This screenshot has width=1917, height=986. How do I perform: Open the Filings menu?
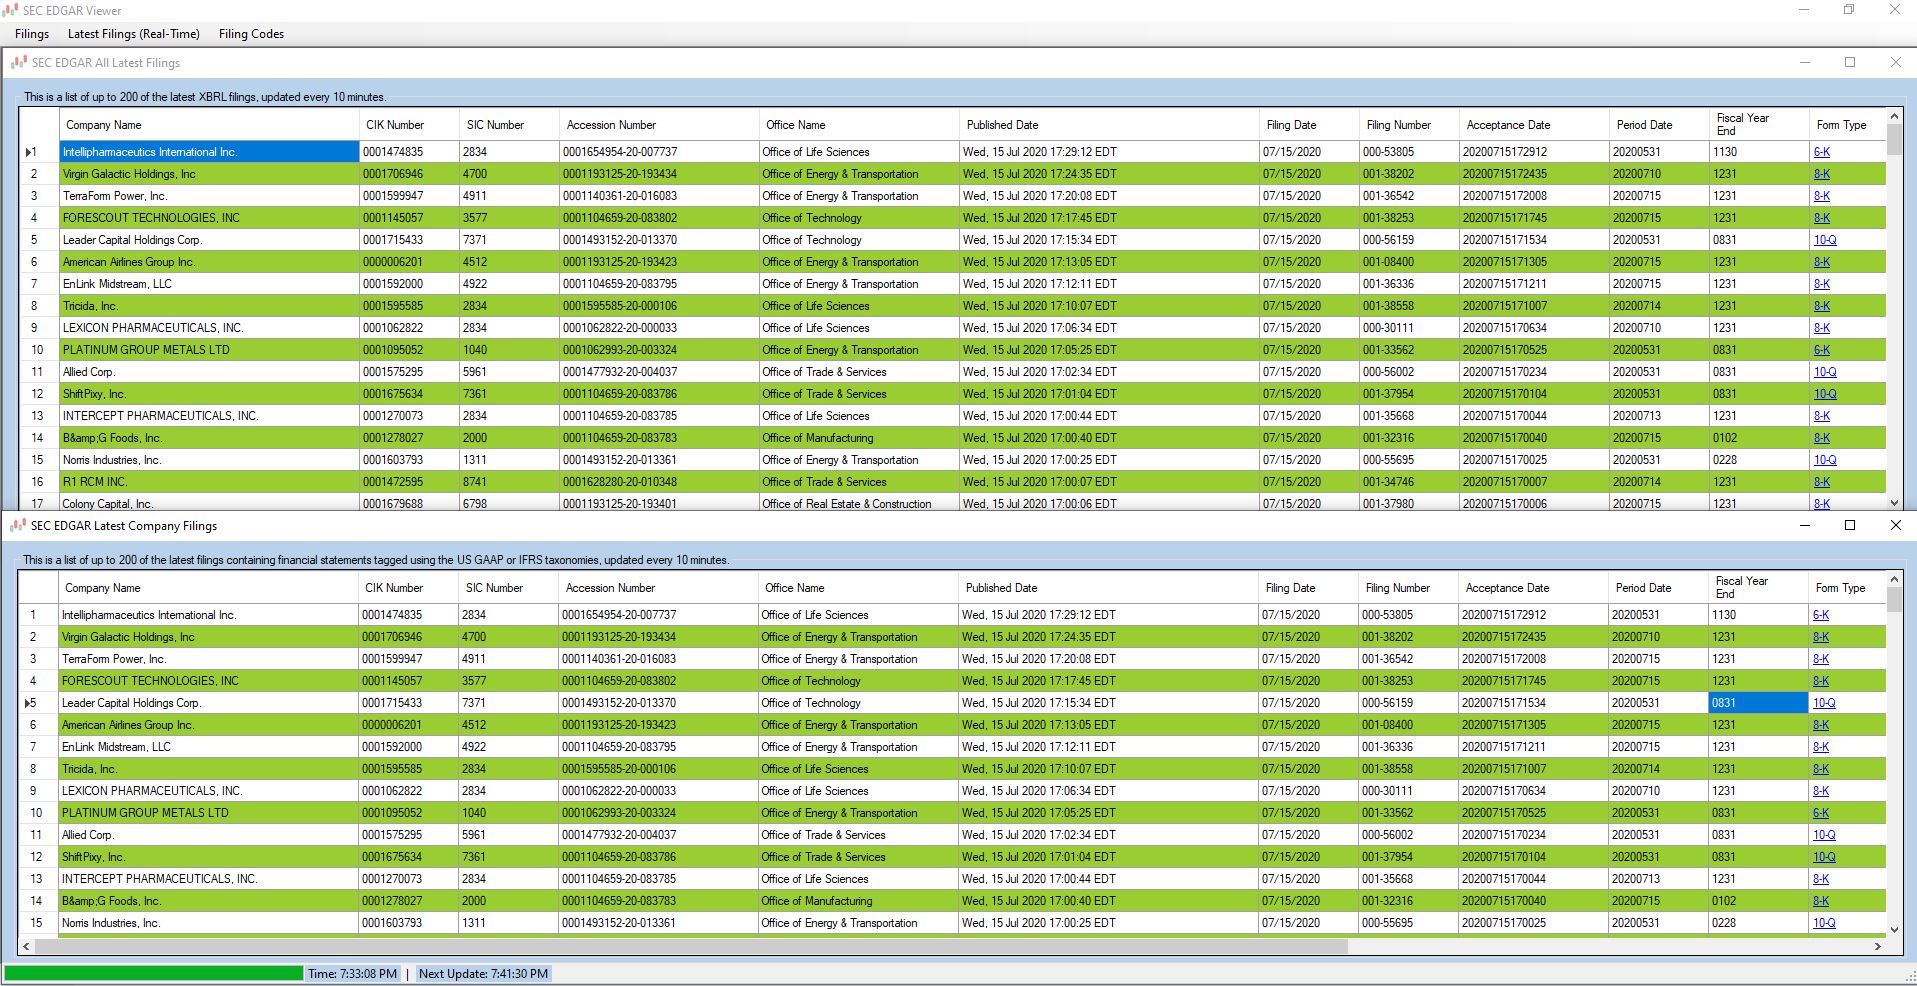point(32,34)
